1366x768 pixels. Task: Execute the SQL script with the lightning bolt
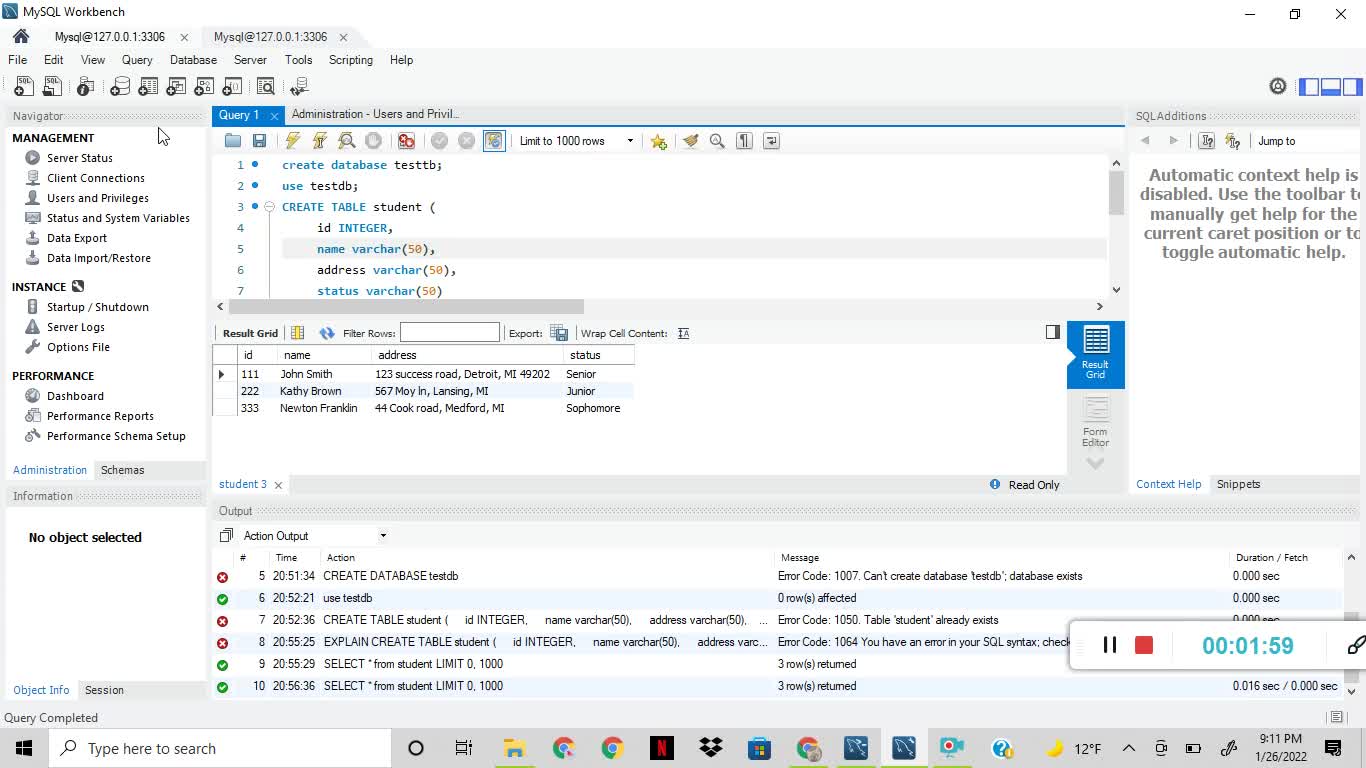(293, 141)
